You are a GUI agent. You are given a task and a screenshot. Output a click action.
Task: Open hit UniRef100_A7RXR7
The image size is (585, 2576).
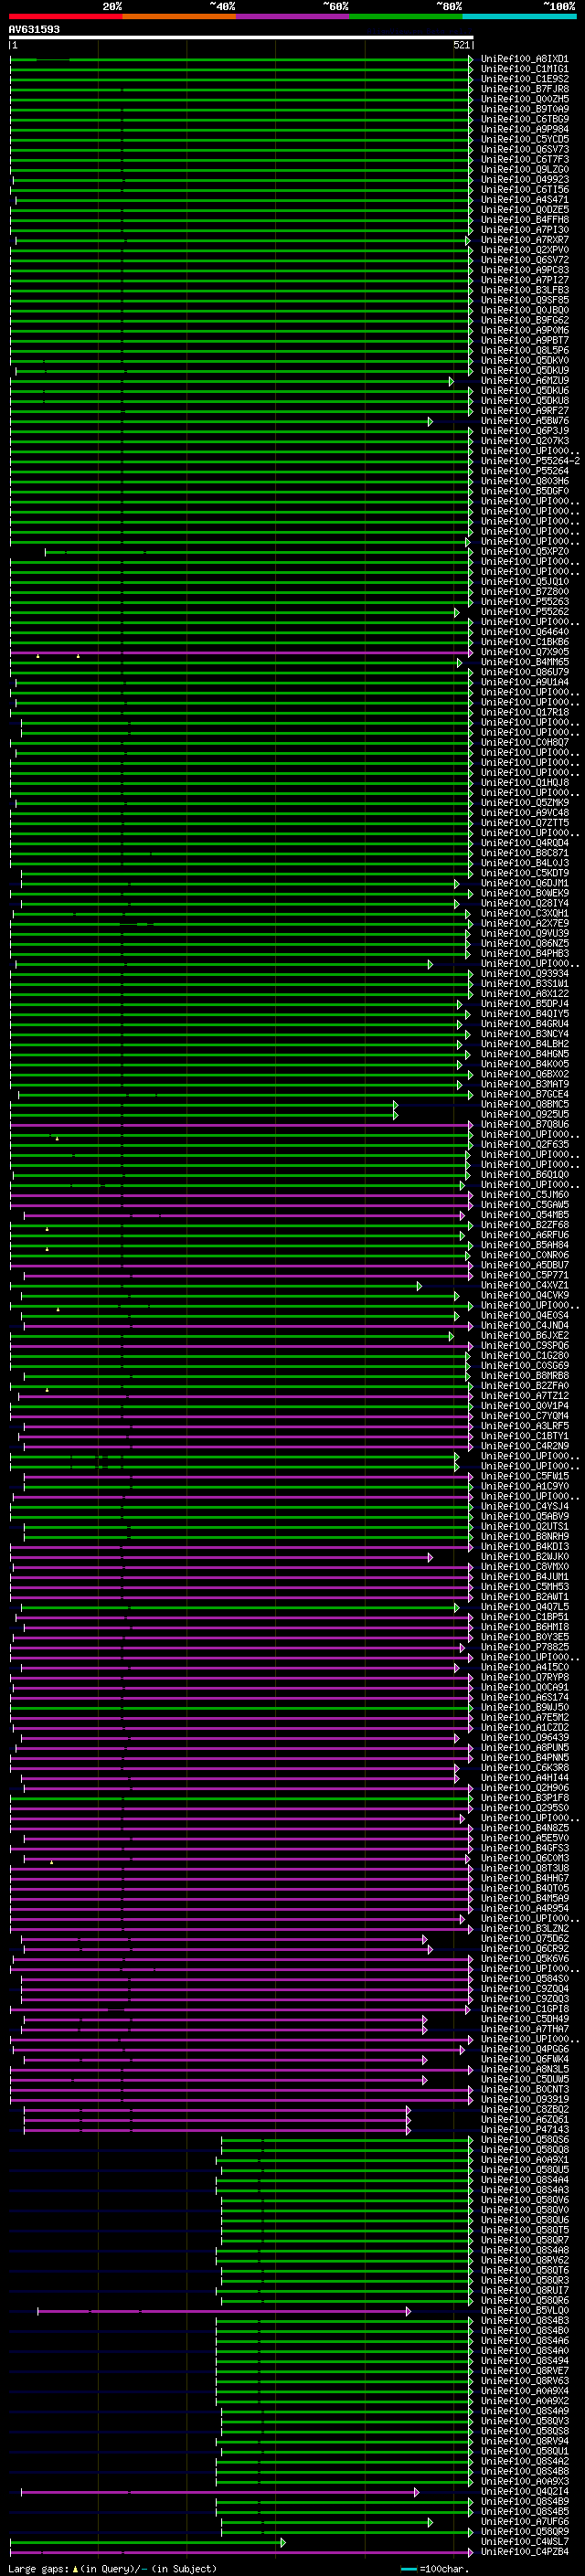click(x=524, y=240)
